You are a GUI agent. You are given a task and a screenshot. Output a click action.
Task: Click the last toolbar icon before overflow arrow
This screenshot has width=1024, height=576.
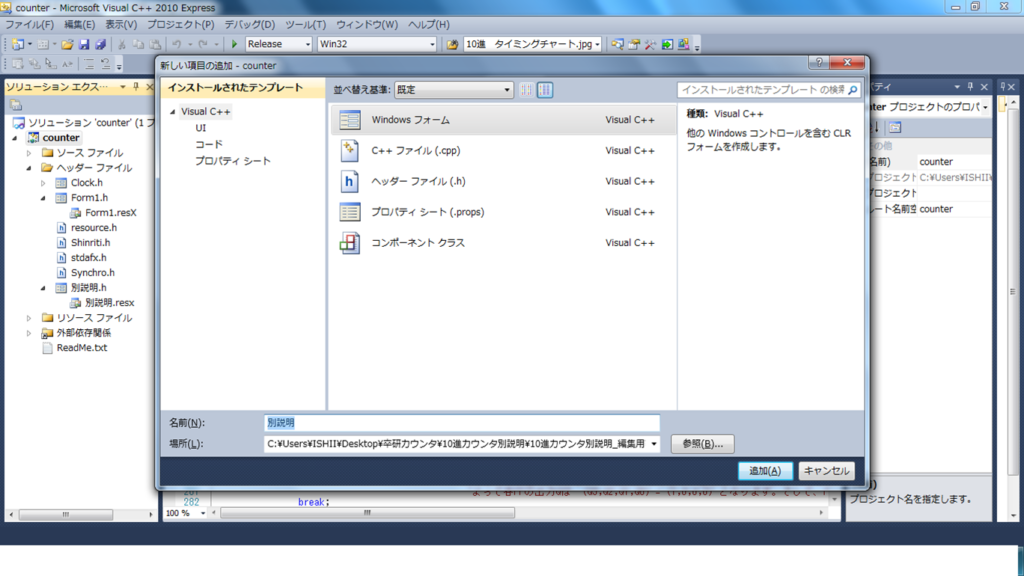tap(684, 44)
